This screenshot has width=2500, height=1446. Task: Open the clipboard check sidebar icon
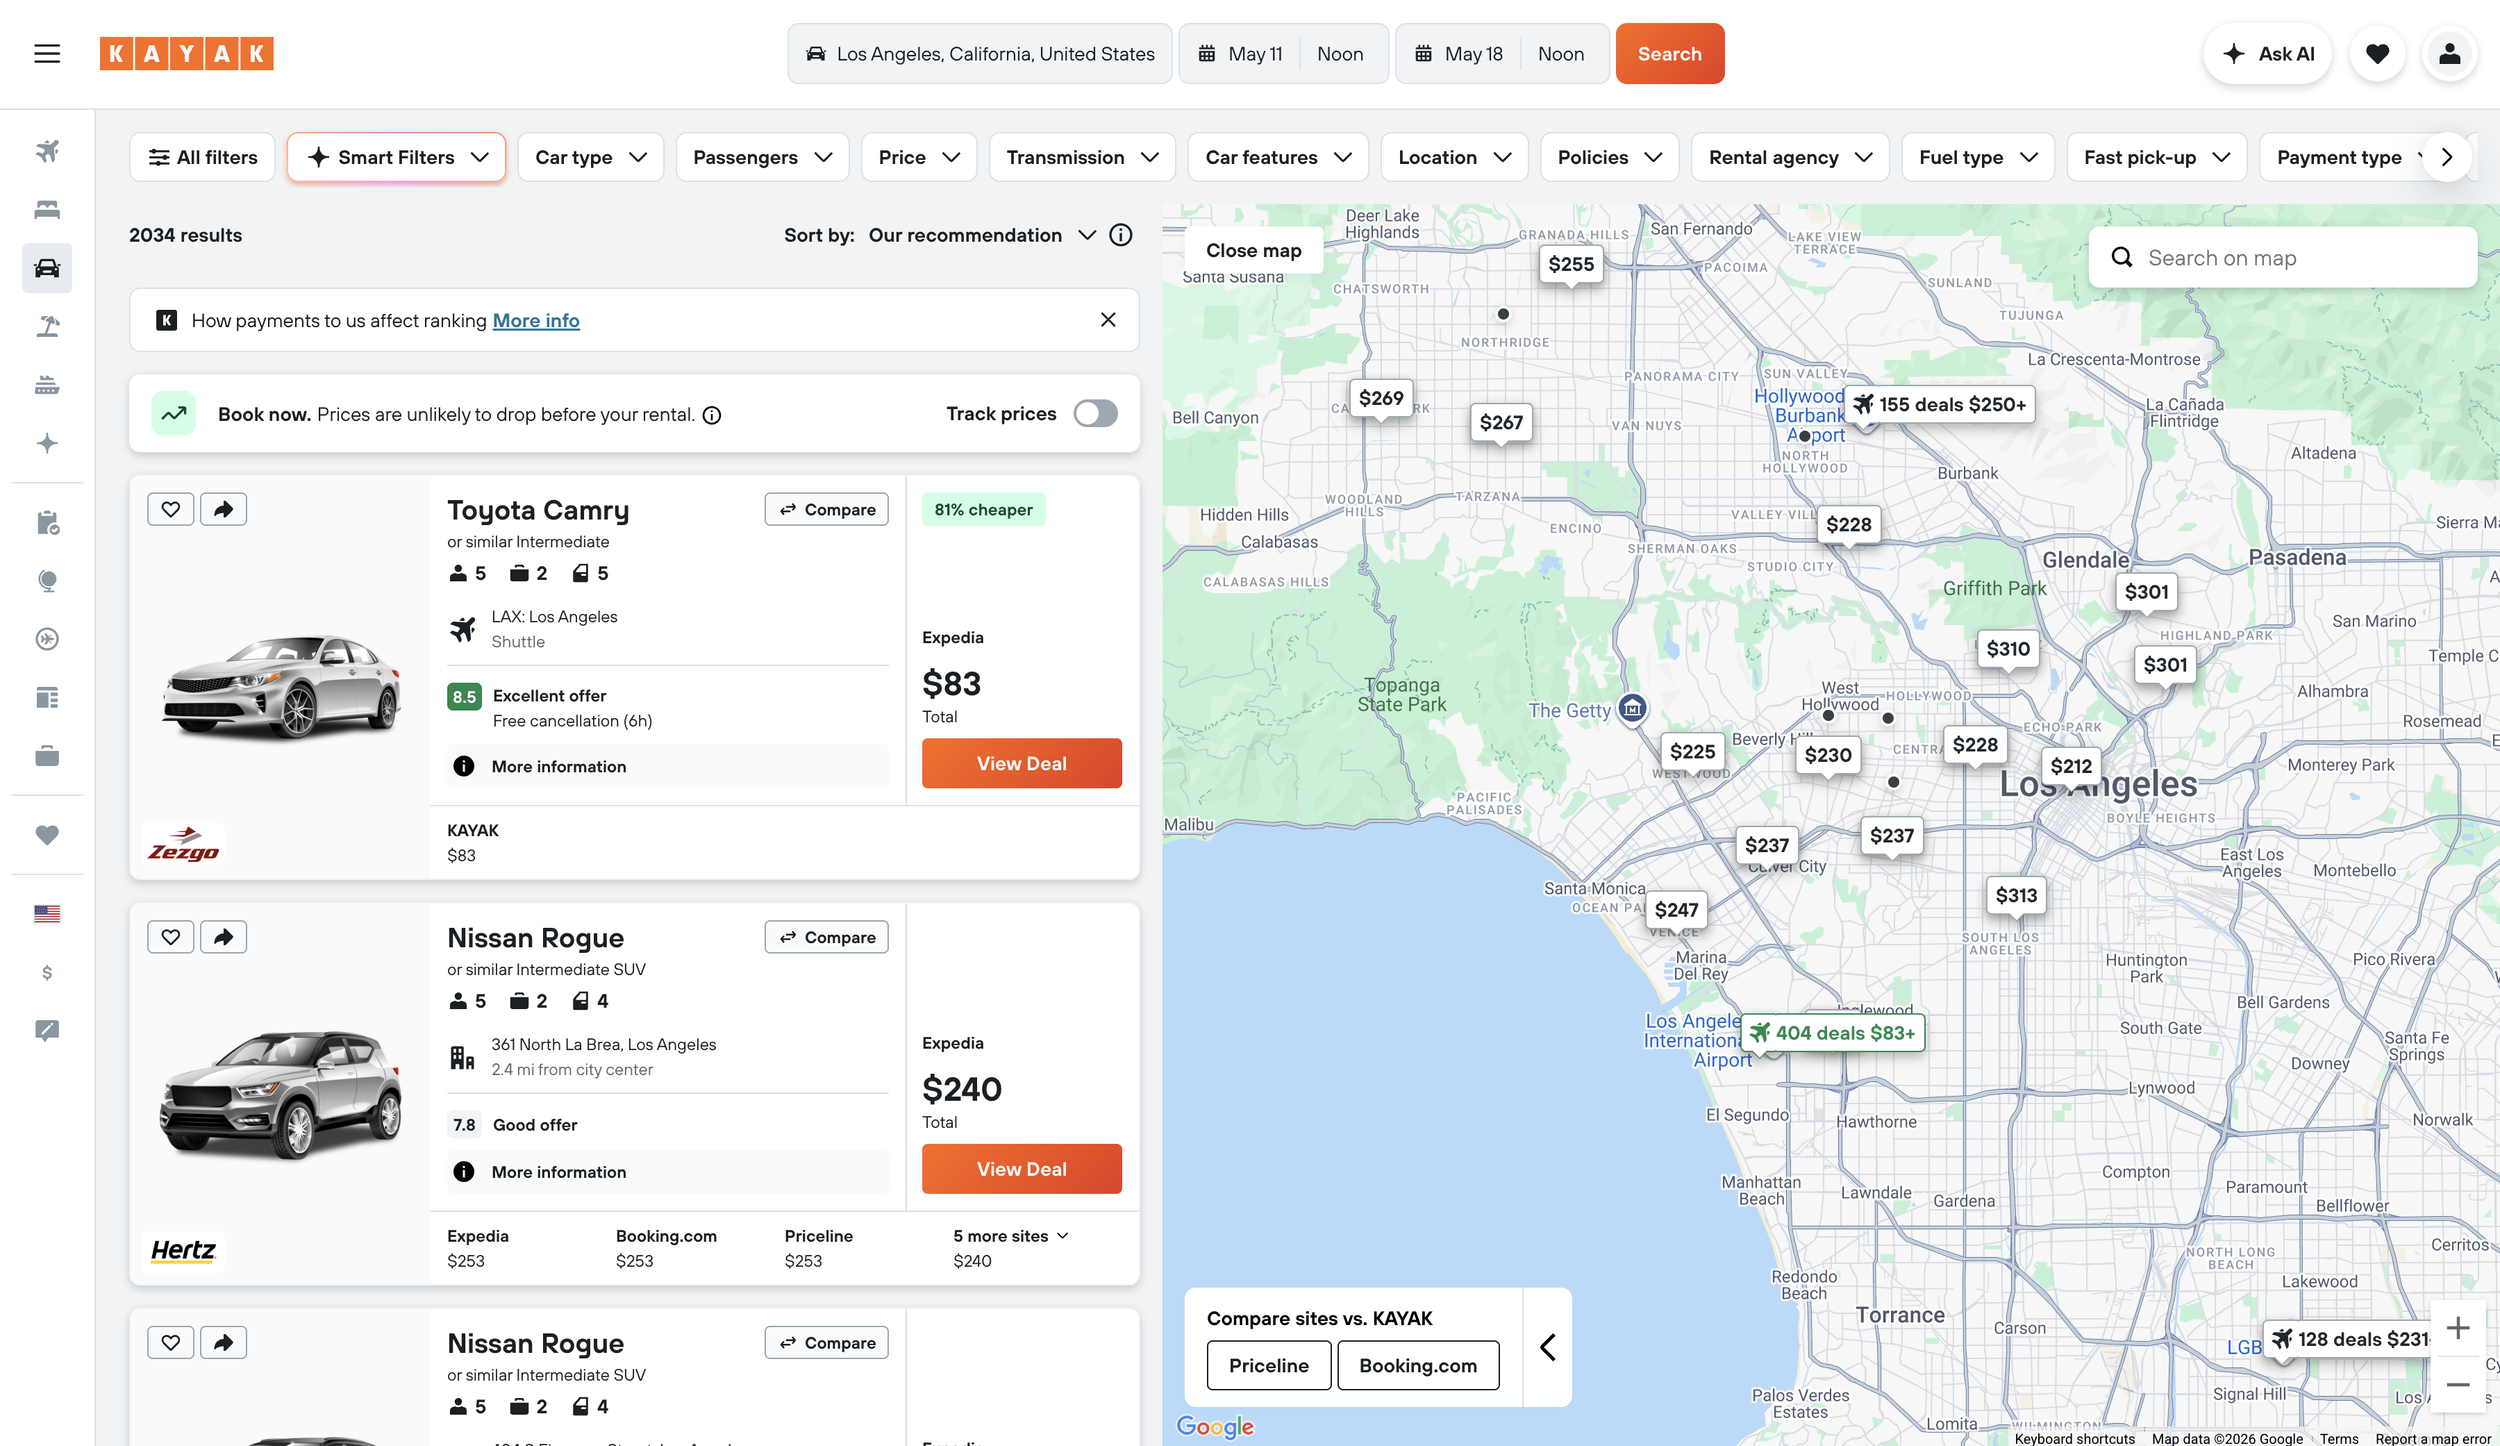[47, 522]
